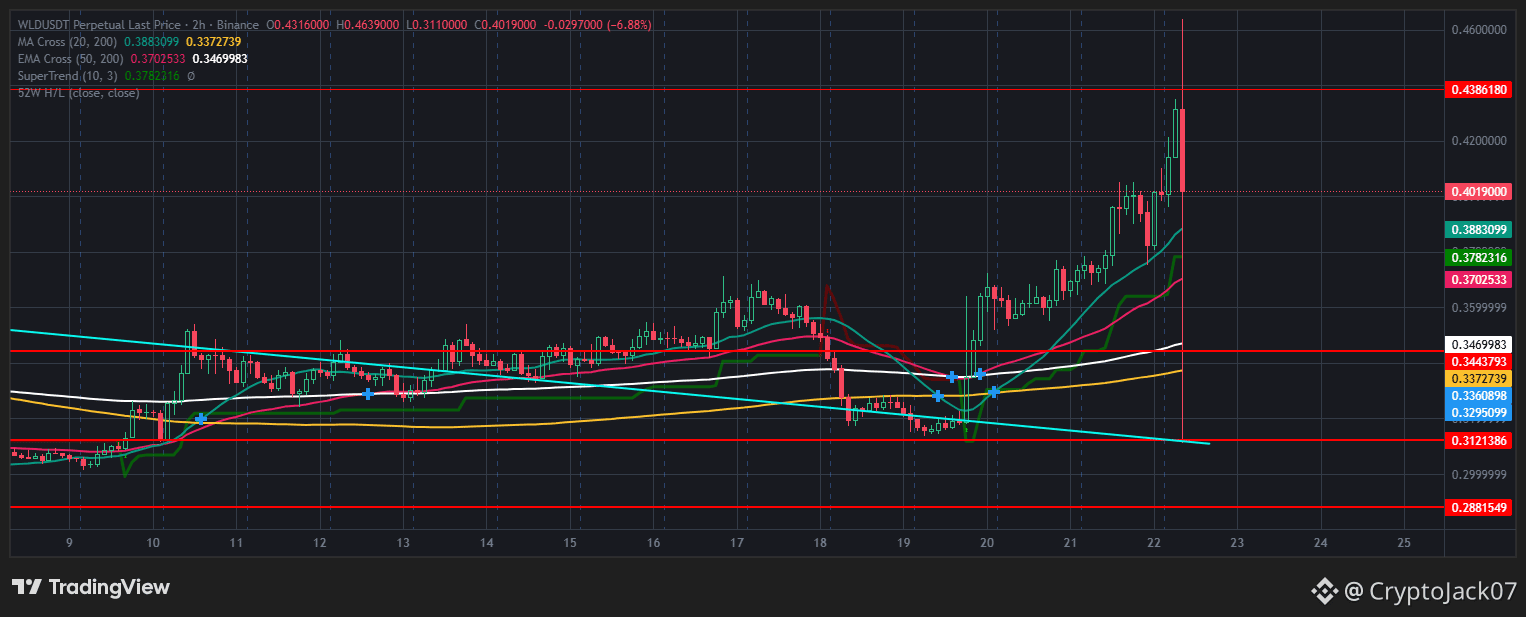Click the blue 0.3295099 price axis tag
This screenshot has width=1526, height=617.
1480,412
